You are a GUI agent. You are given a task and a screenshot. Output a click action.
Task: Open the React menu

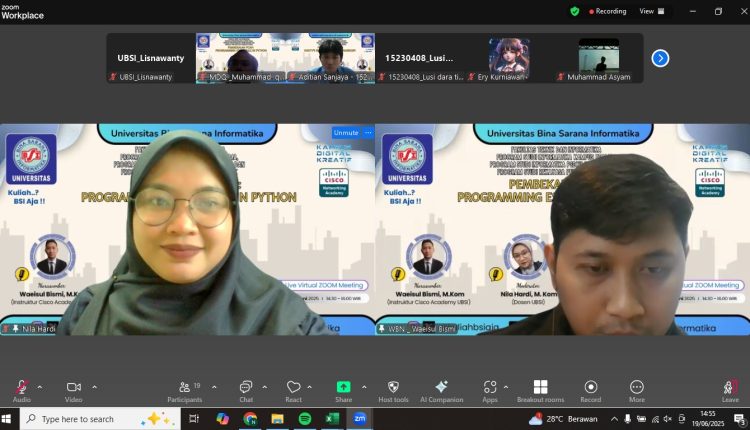(x=294, y=391)
